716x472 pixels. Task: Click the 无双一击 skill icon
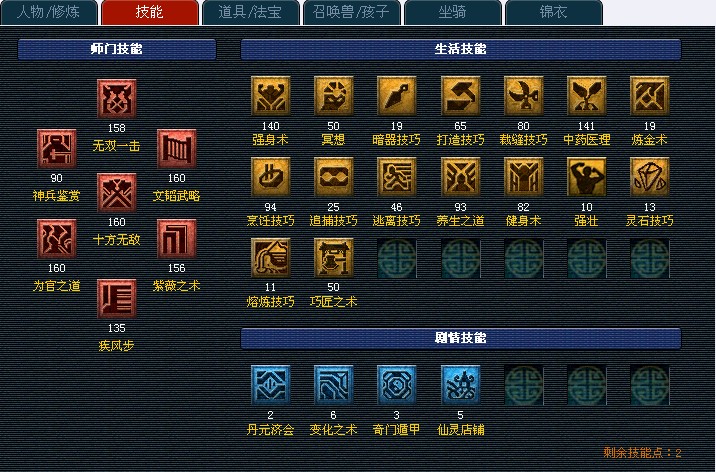[x=116, y=99]
